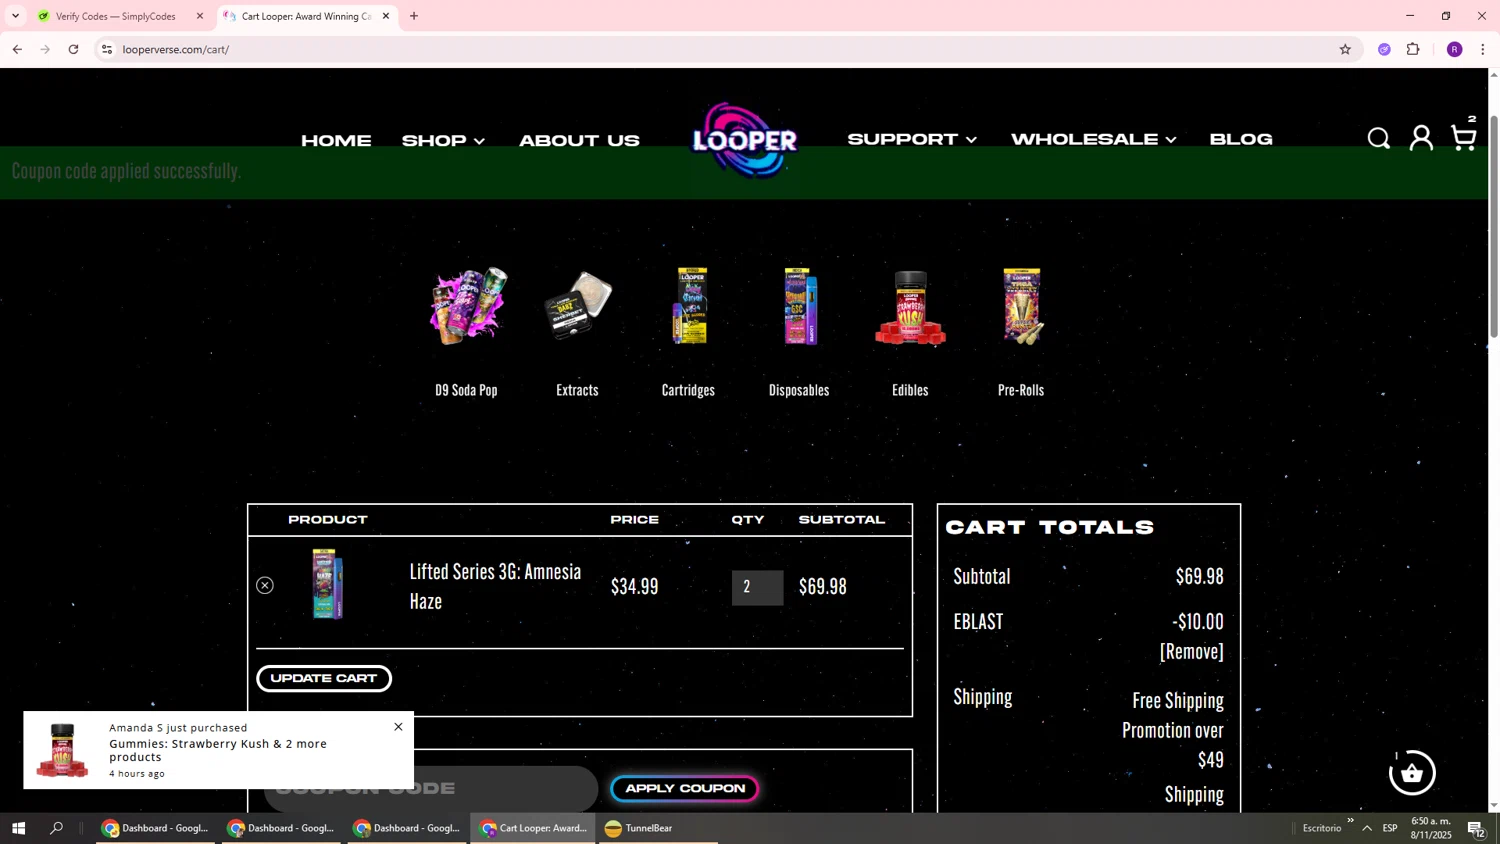
Task: Open Lifted Series 3G: Amnesia Haze product link
Action: (x=495, y=586)
